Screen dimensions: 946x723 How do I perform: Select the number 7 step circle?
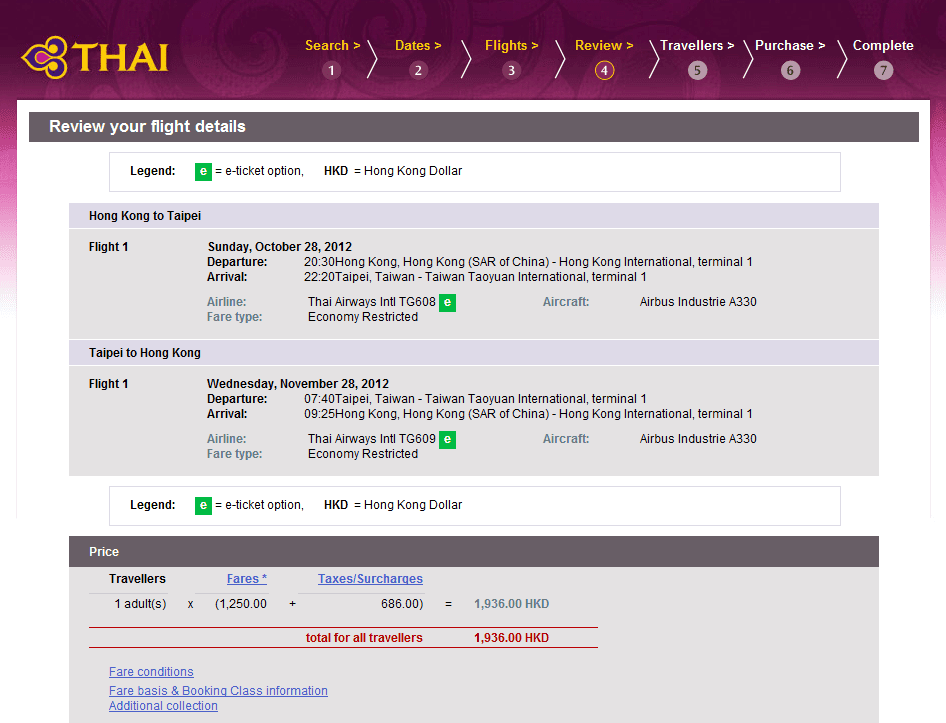click(883, 70)
